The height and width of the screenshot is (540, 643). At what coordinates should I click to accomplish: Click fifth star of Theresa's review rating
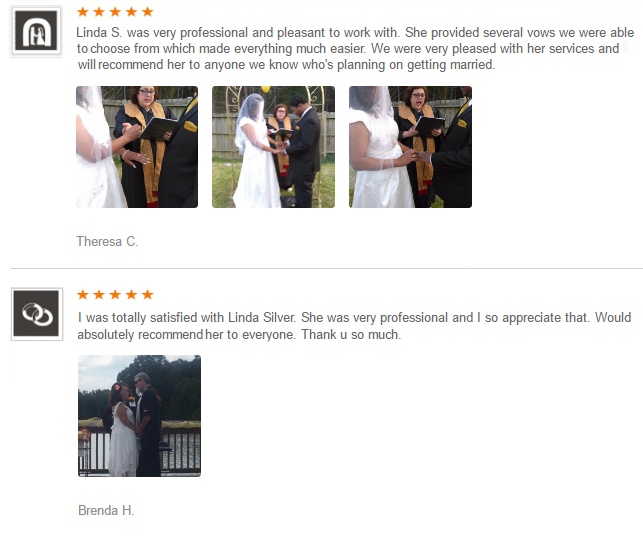[147, 11]
